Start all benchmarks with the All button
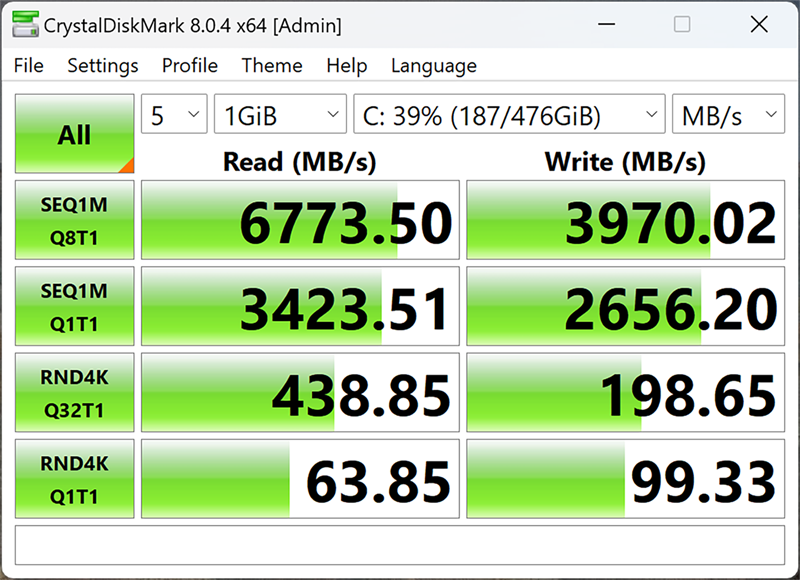This screenshot has height=580, width=800. point(74,134)
